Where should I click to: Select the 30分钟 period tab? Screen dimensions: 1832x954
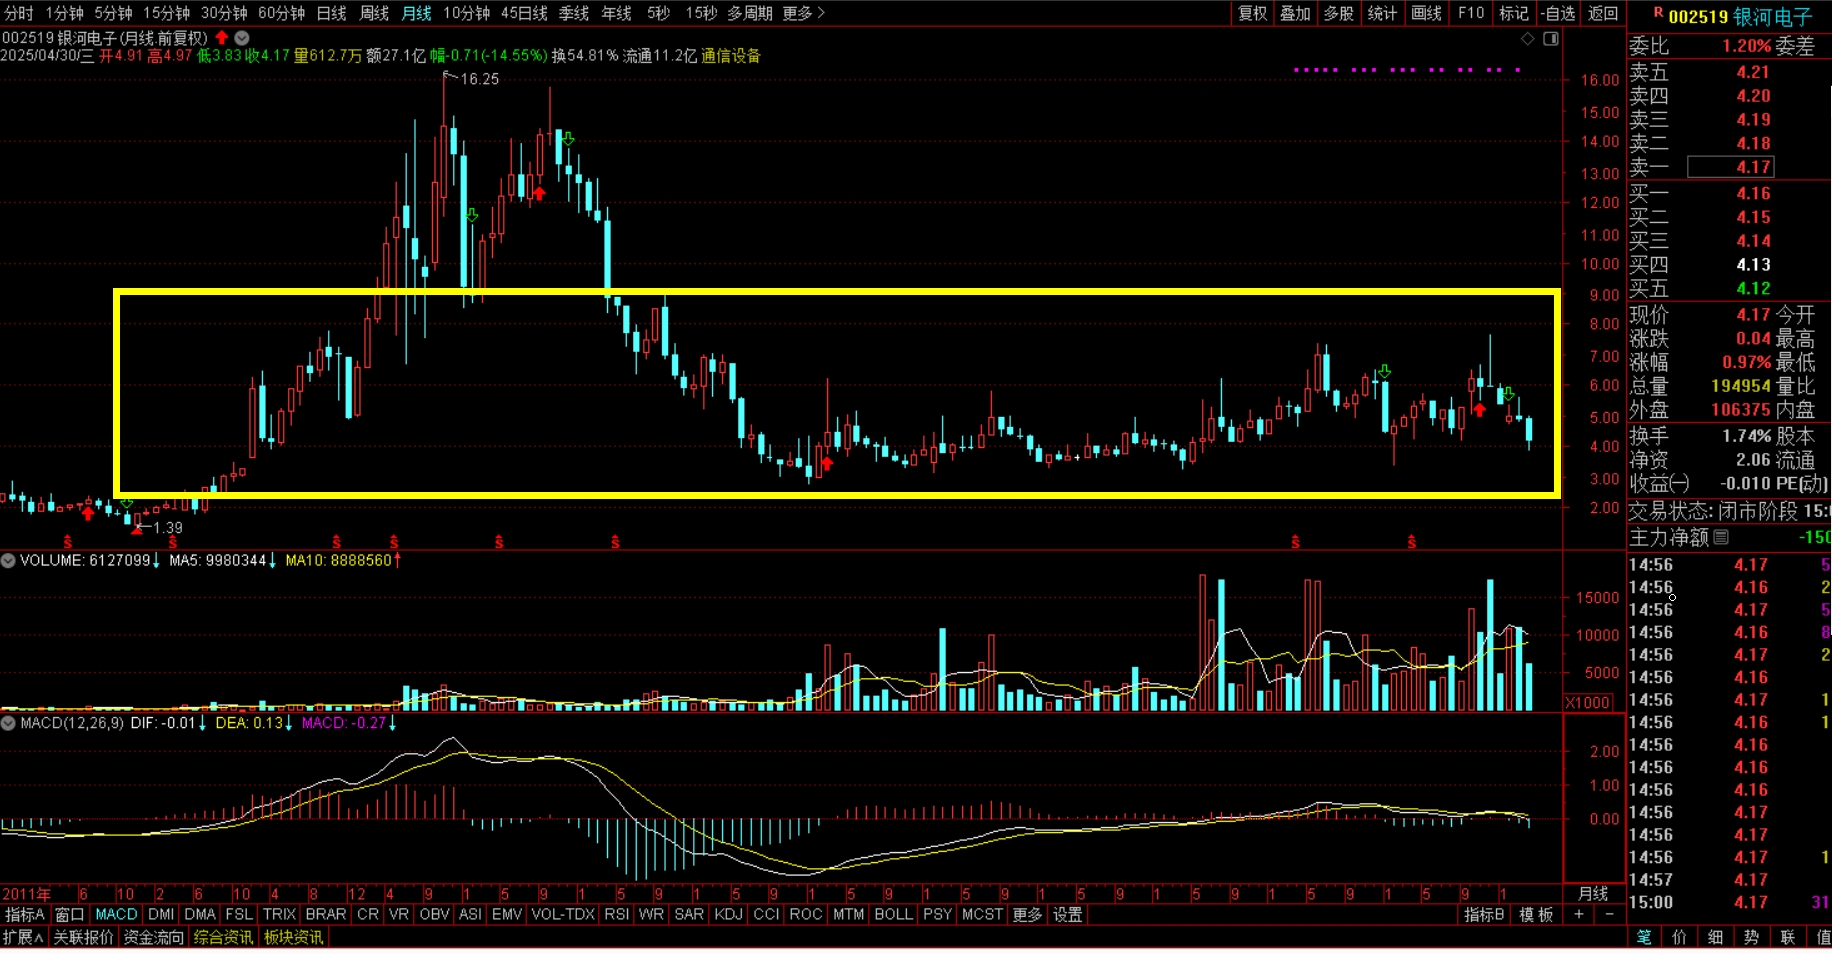click(x=224, y=13)
